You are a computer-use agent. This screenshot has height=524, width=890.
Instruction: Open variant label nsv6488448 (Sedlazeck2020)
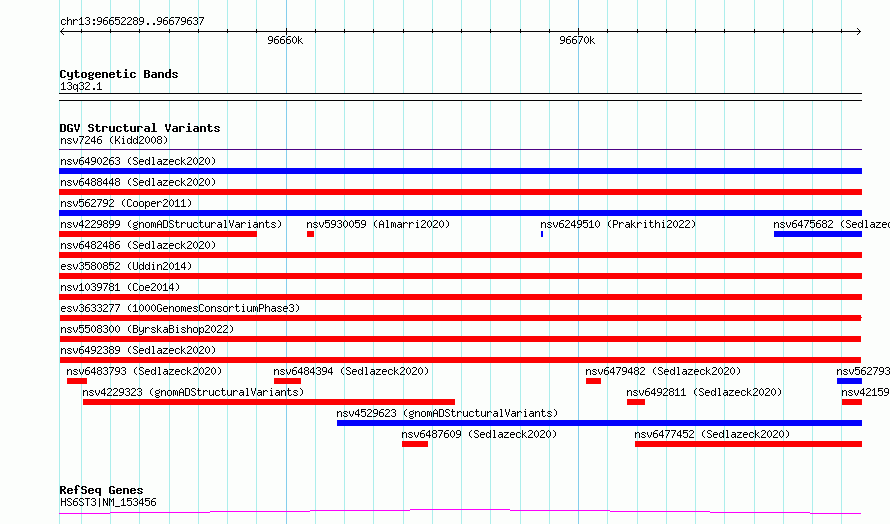pyautogui.click(x=138, y=182)
